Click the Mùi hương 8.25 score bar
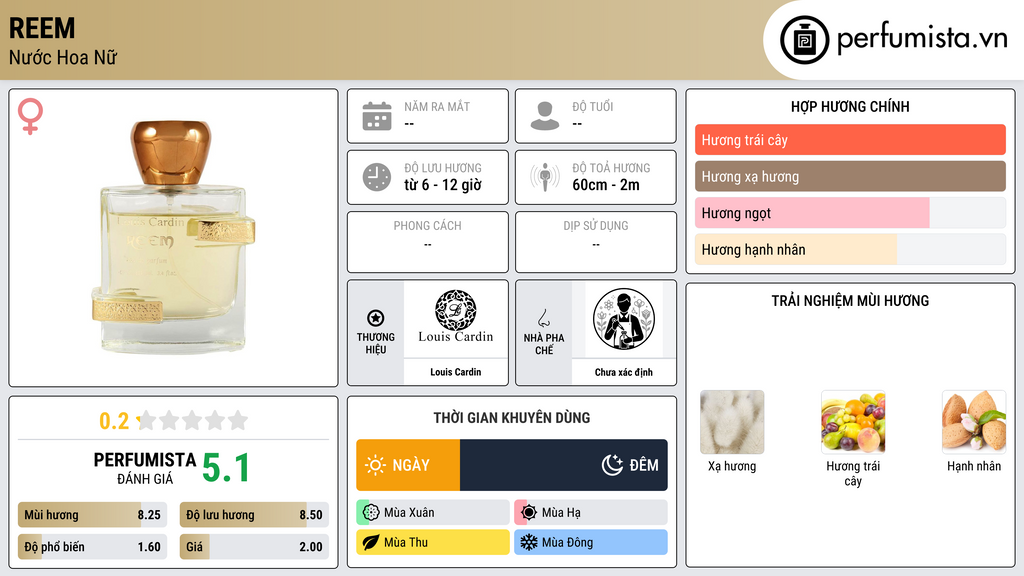Viewport: 1024px width, 576px height. (x=92, y=515)
